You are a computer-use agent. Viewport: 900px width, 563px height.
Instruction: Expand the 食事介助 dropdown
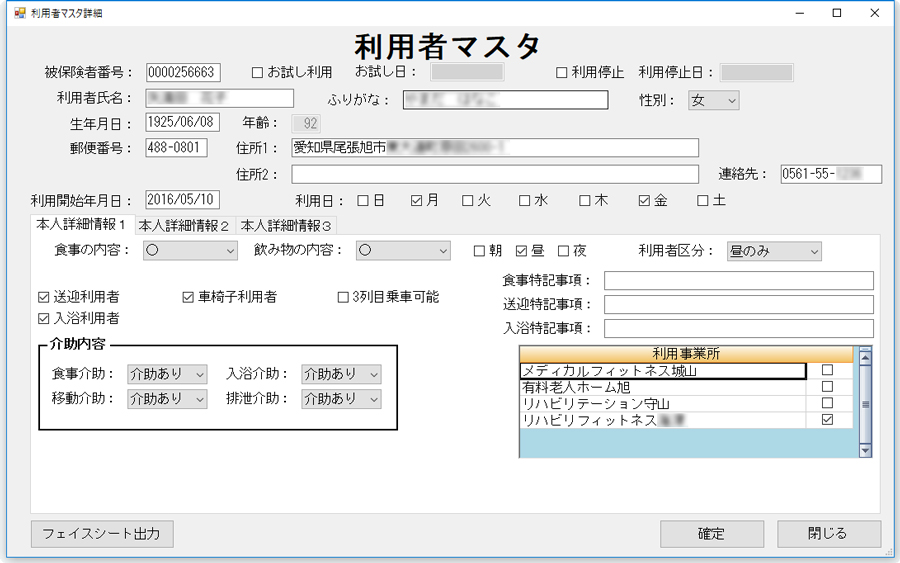point(167,374)
